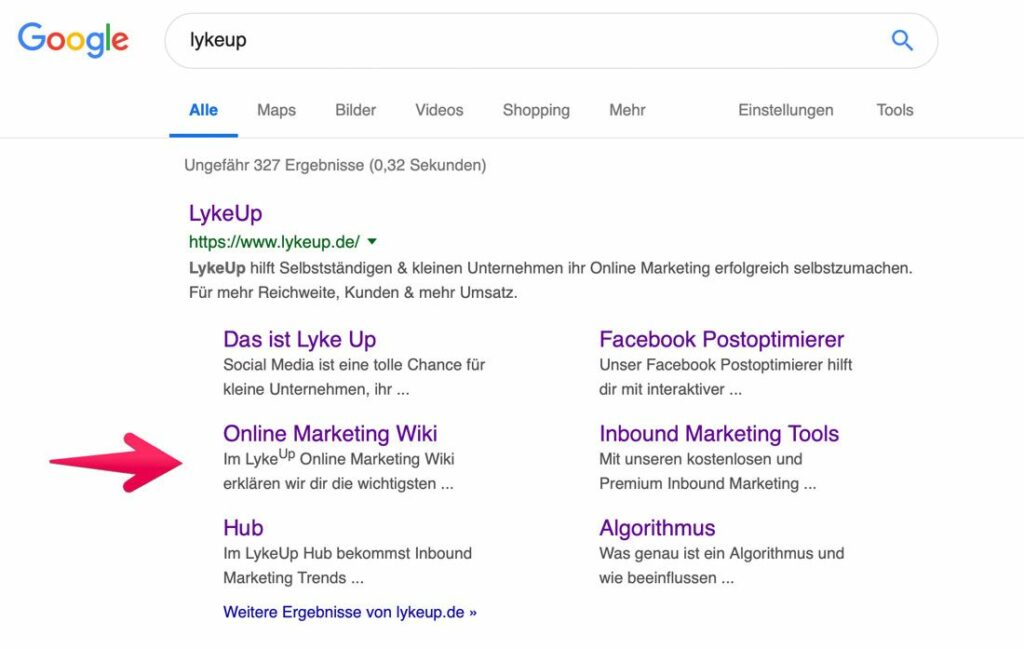
Task: Click the search input field with 'lykeup'
Action: click(x=400, y=40)
